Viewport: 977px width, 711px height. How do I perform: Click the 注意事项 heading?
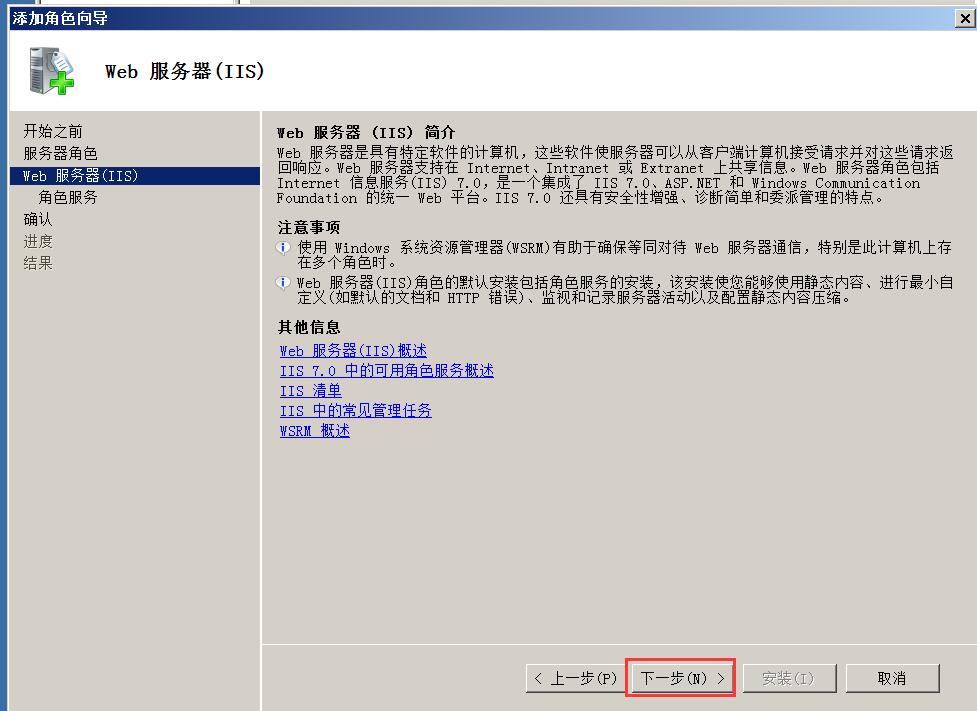click(x=309, y=227)
